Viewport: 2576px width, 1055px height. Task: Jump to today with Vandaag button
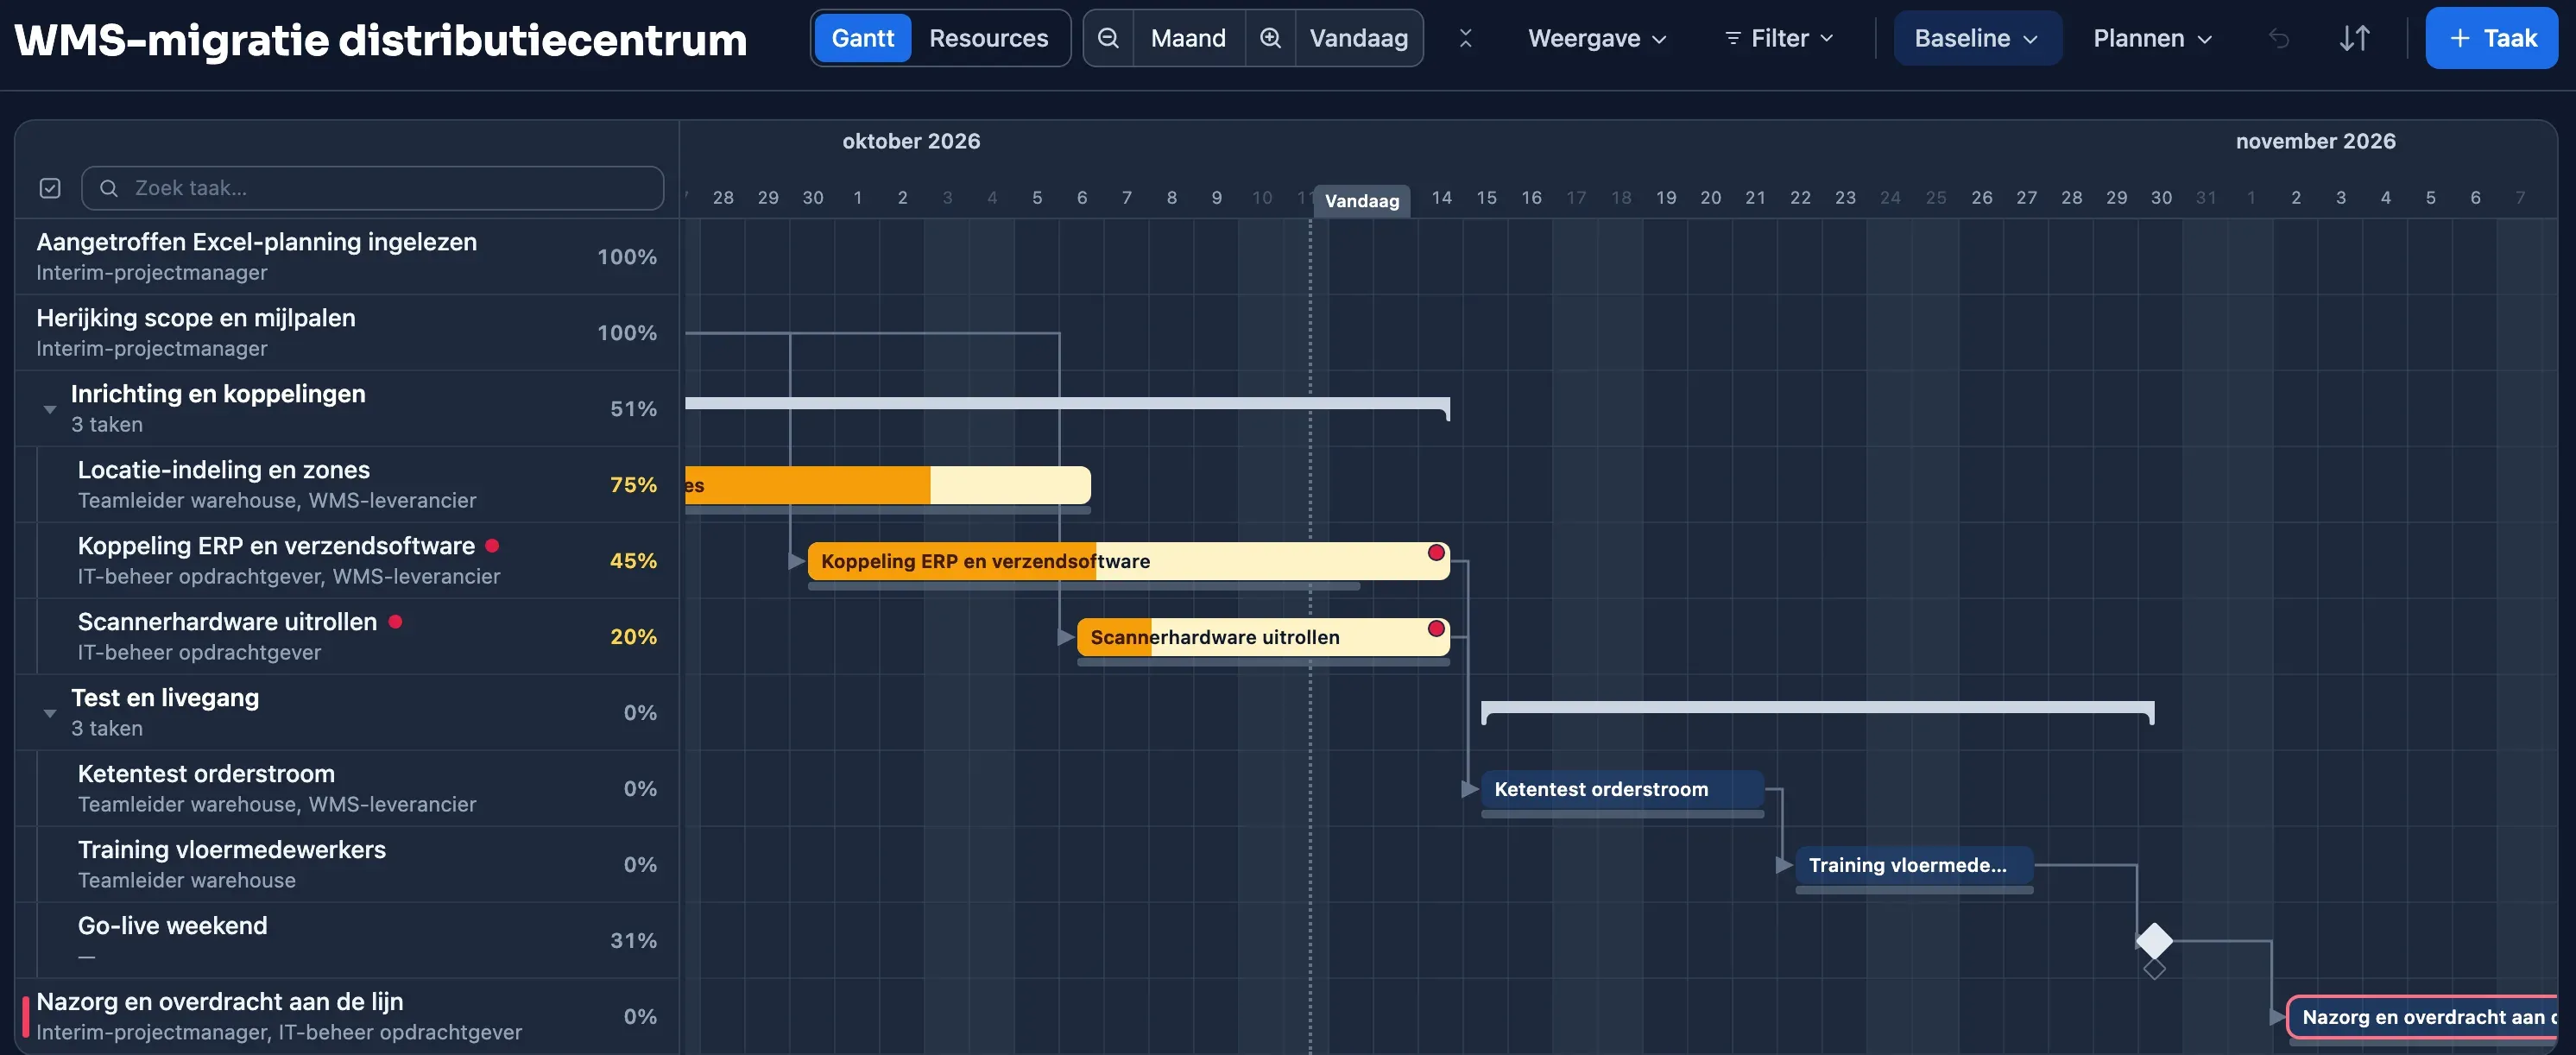(x=1358, y=38)
